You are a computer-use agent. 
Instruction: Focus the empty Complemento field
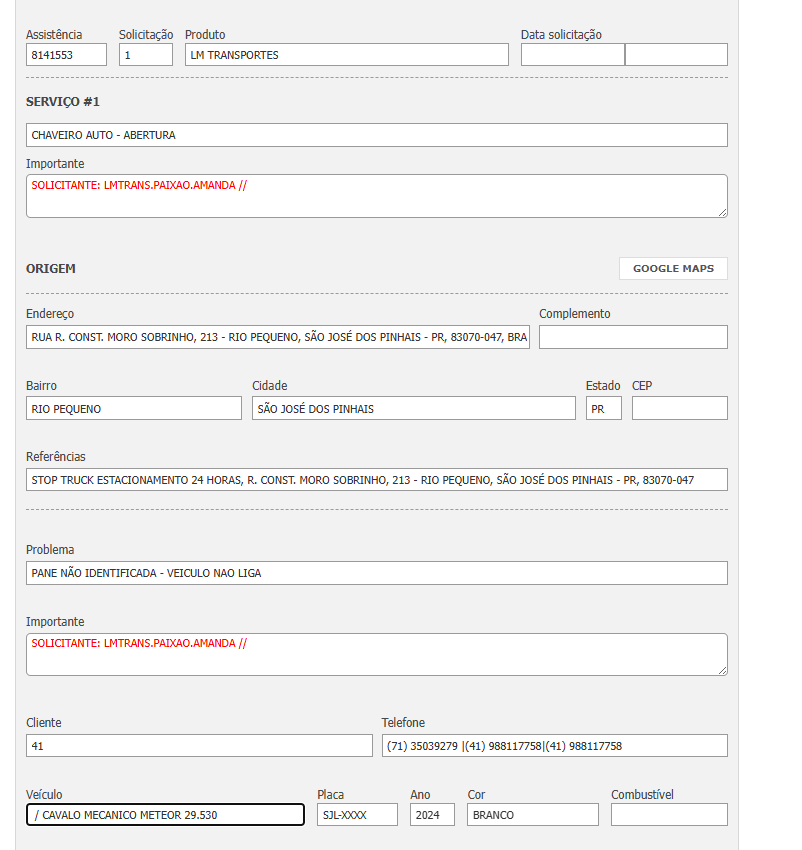pyautogui.click(x=633, y=337)
